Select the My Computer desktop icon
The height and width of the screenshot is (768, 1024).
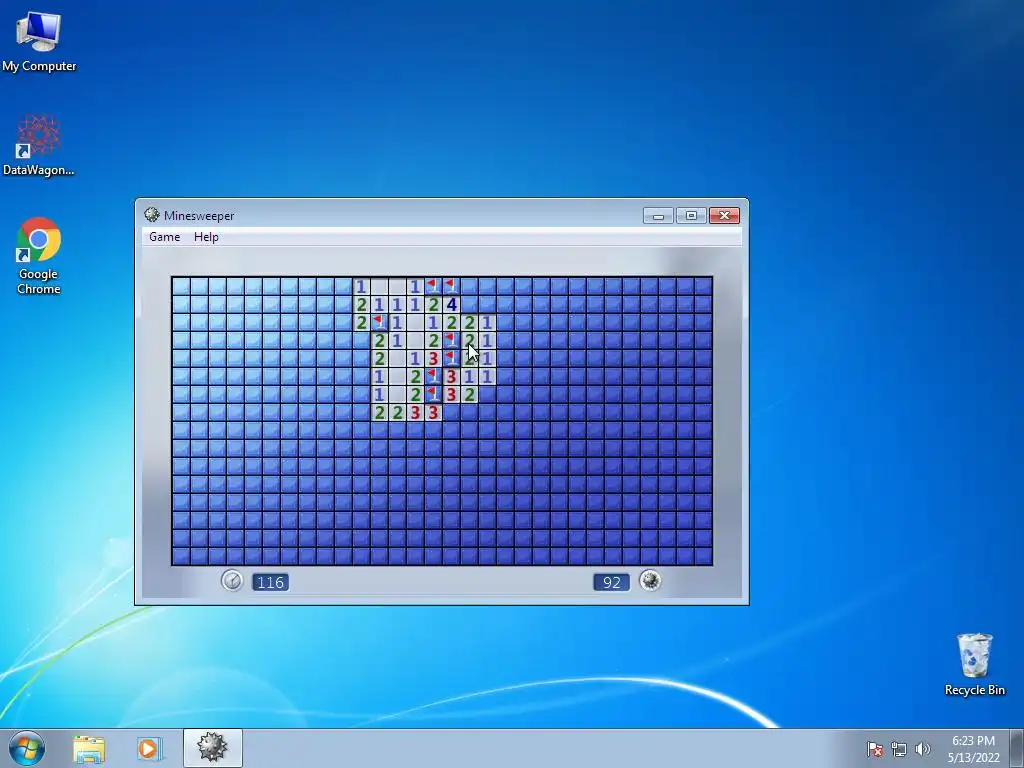click(x=39, y=40)
